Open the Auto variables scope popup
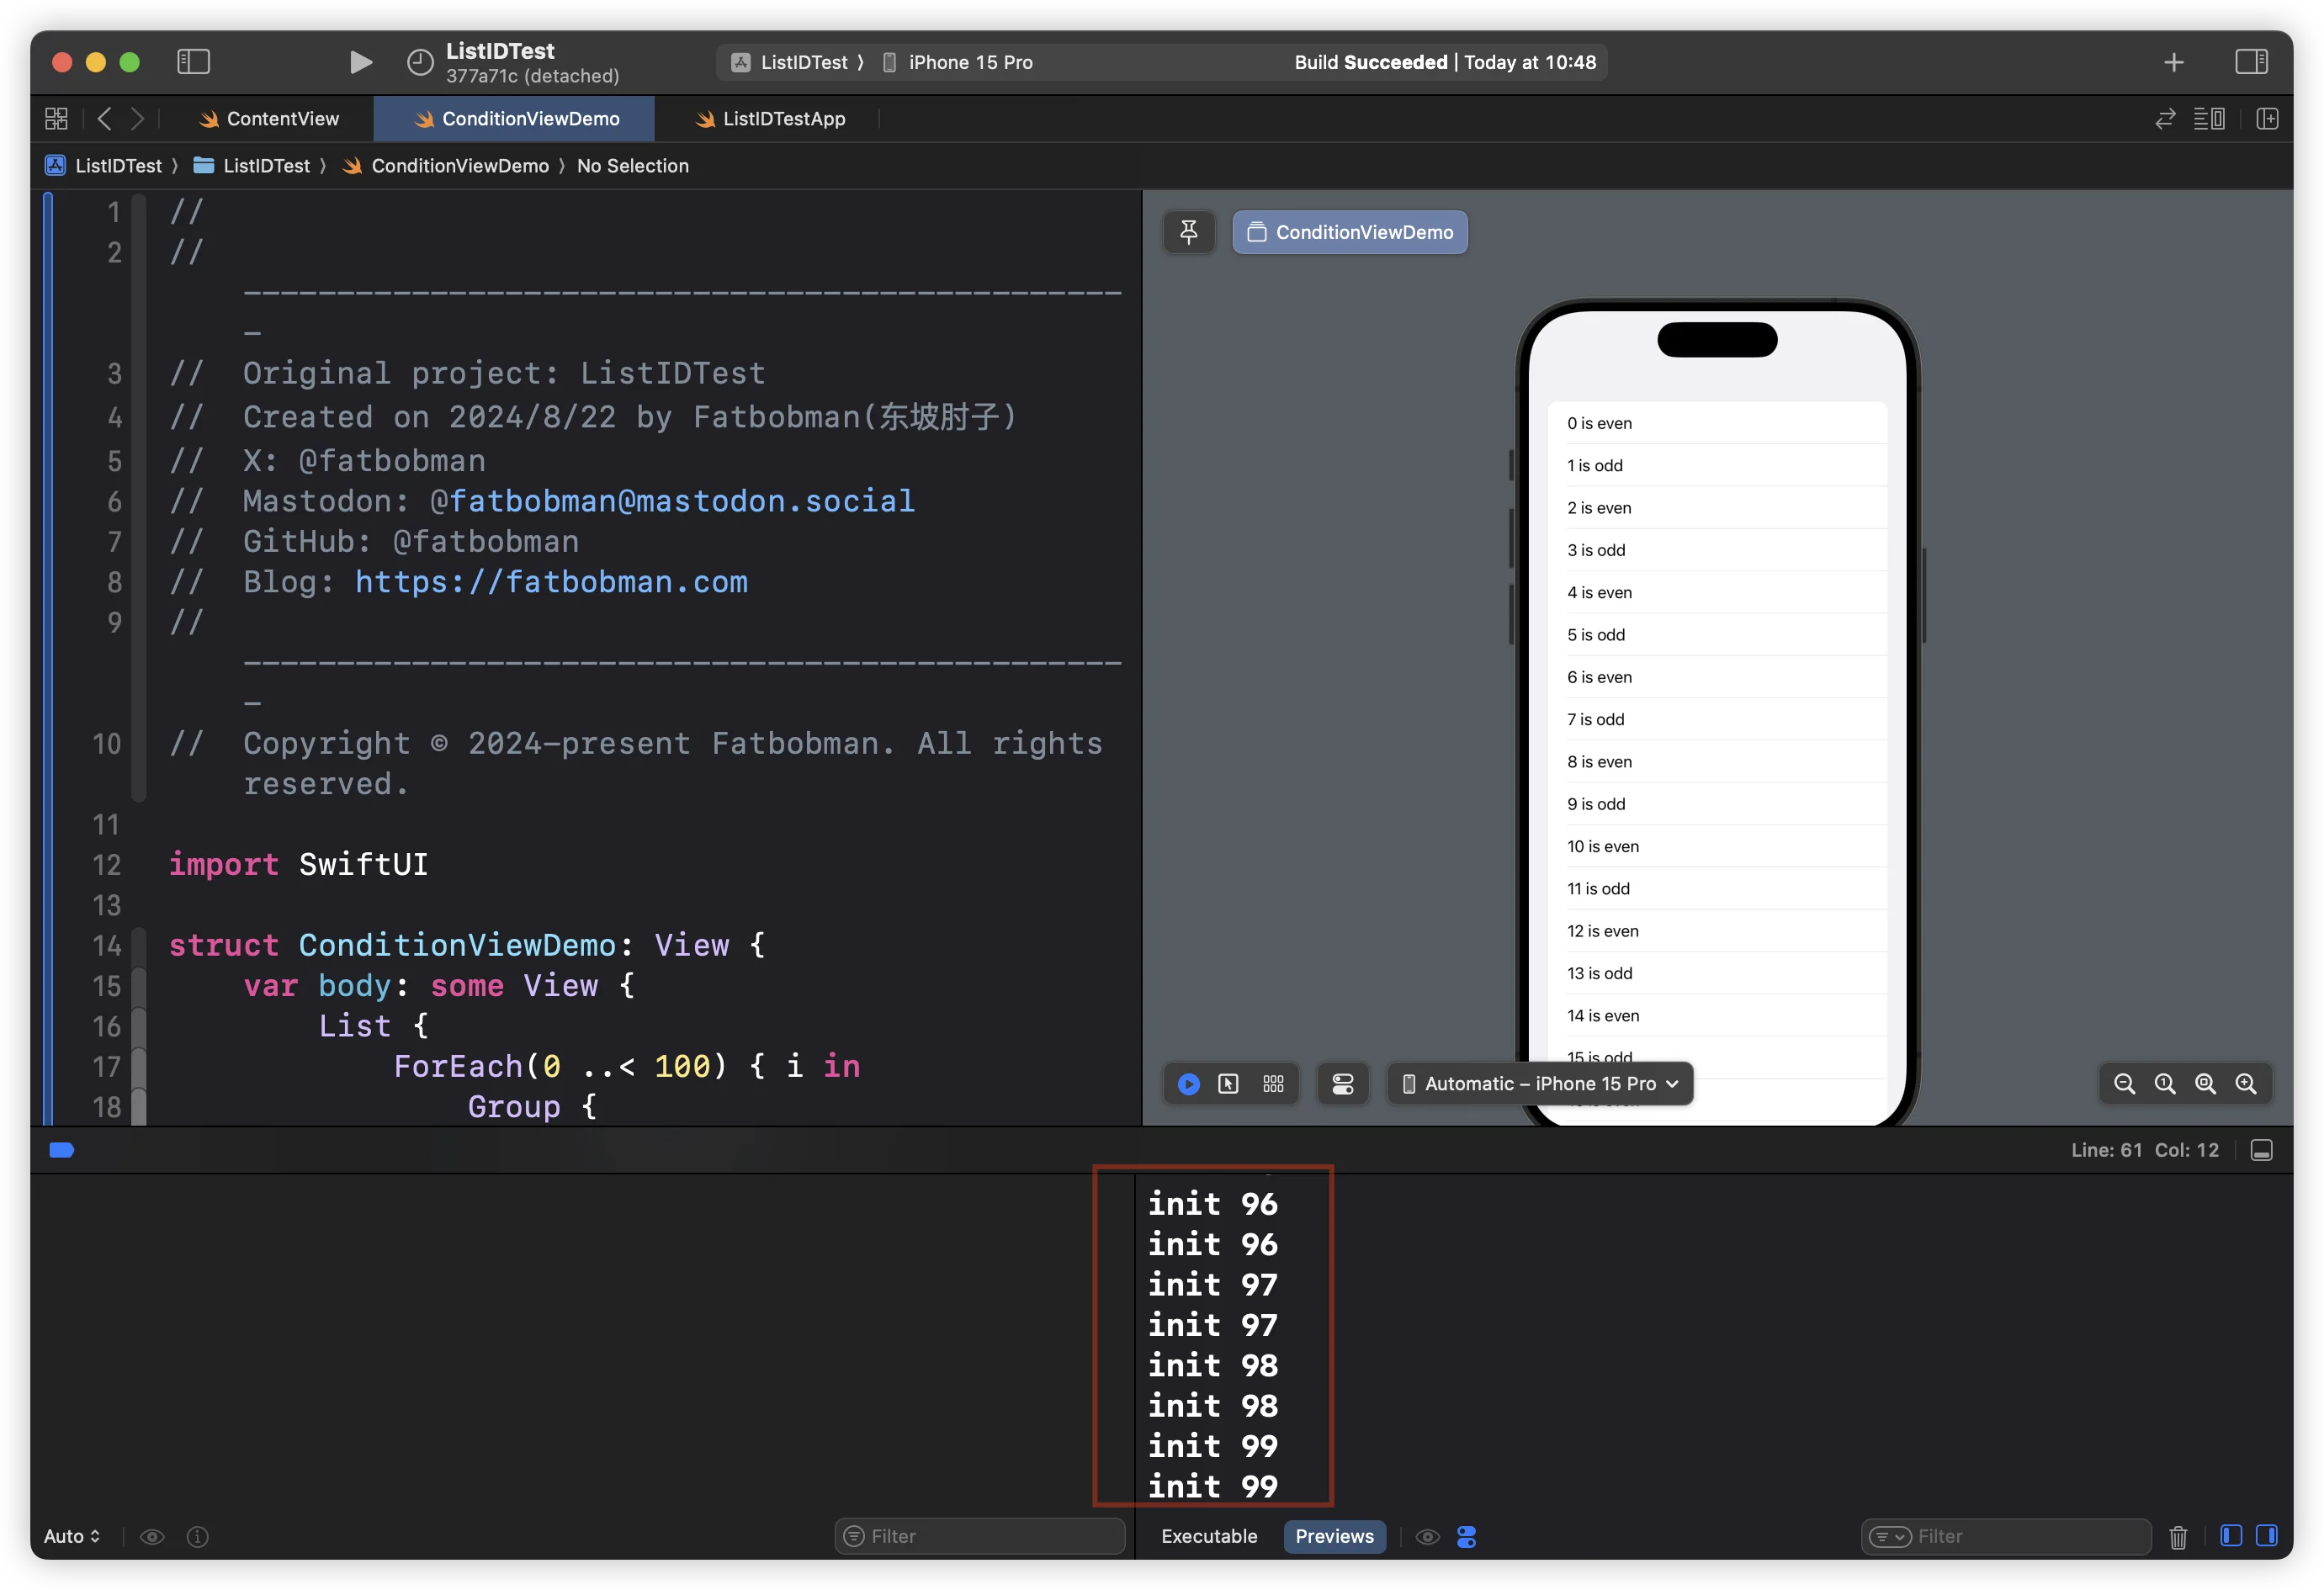The image size is (2324, 1590). pos(72,1536)
